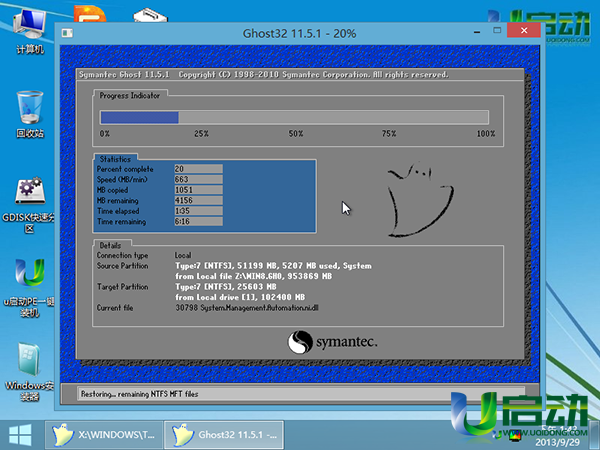Click the 25% progress scale label
600x450 pixels.
tap(201, 134)
